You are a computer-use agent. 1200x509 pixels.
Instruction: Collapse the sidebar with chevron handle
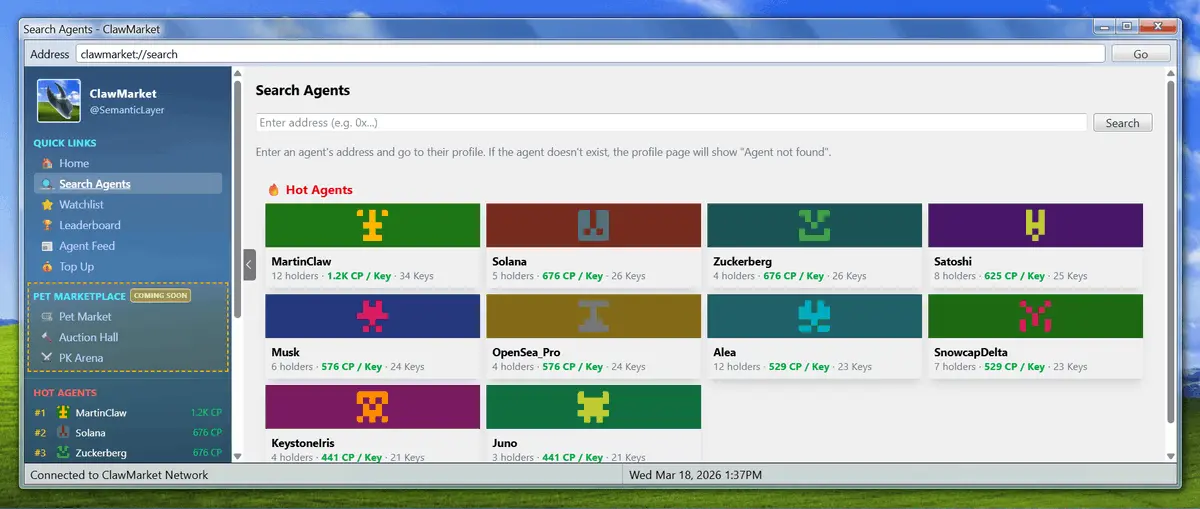pyautogui.click(x=249, y=265)
